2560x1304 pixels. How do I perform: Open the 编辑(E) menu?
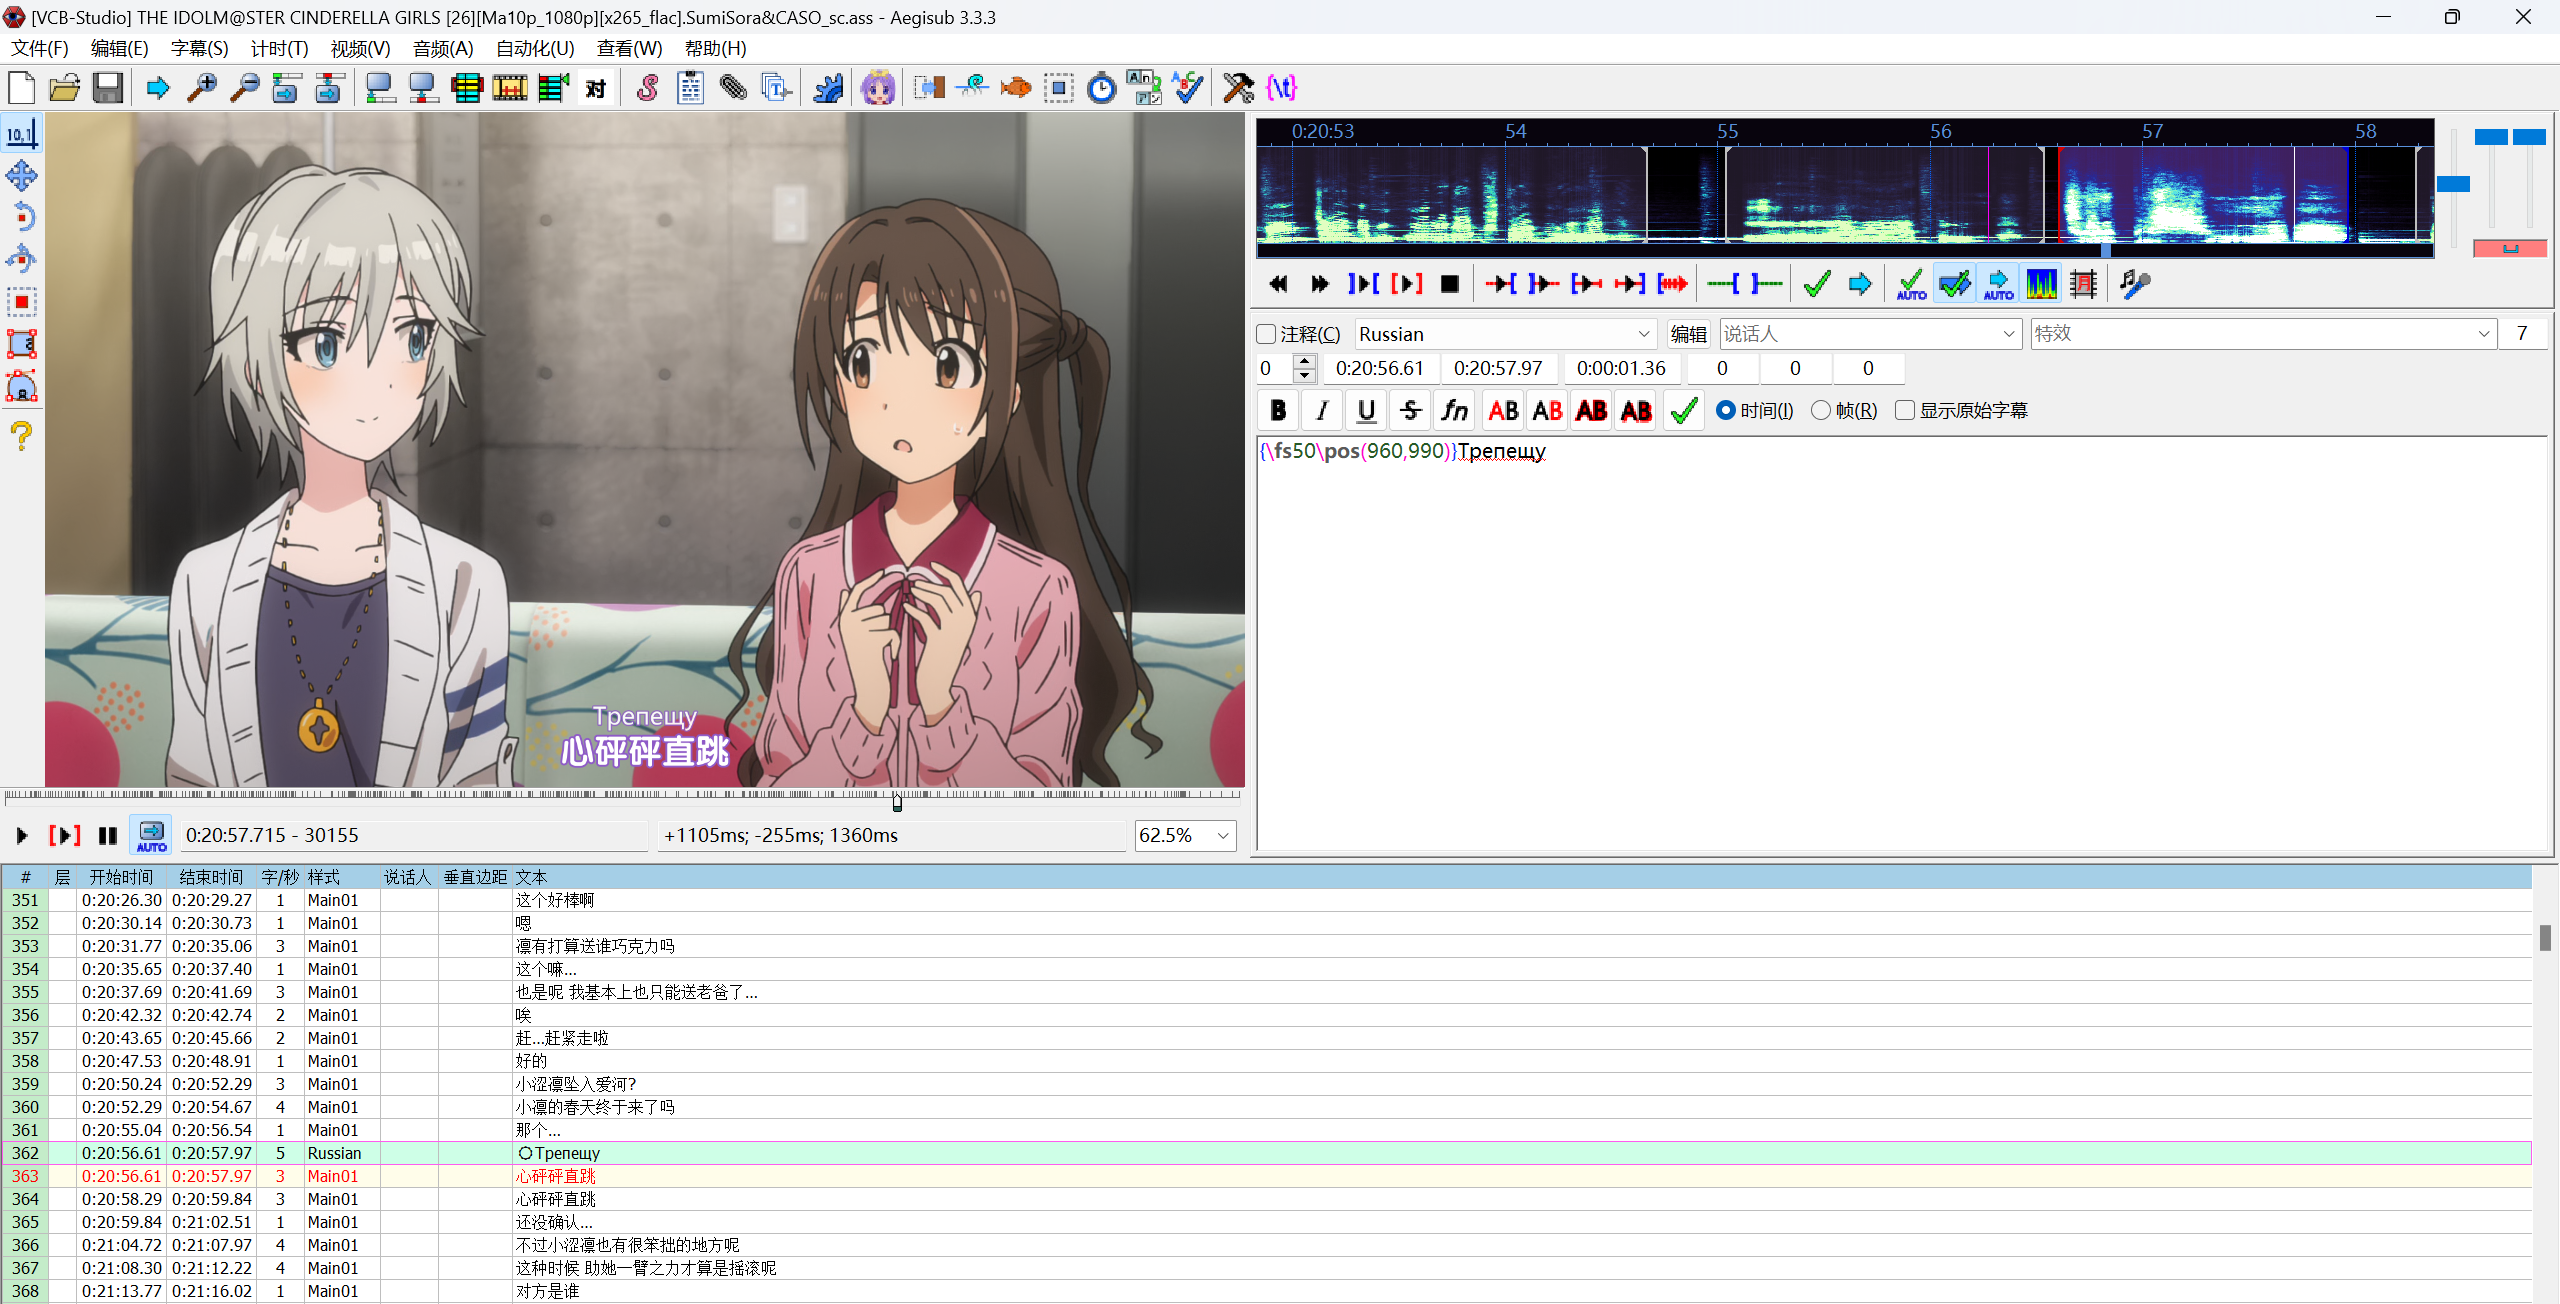(120, 49)
